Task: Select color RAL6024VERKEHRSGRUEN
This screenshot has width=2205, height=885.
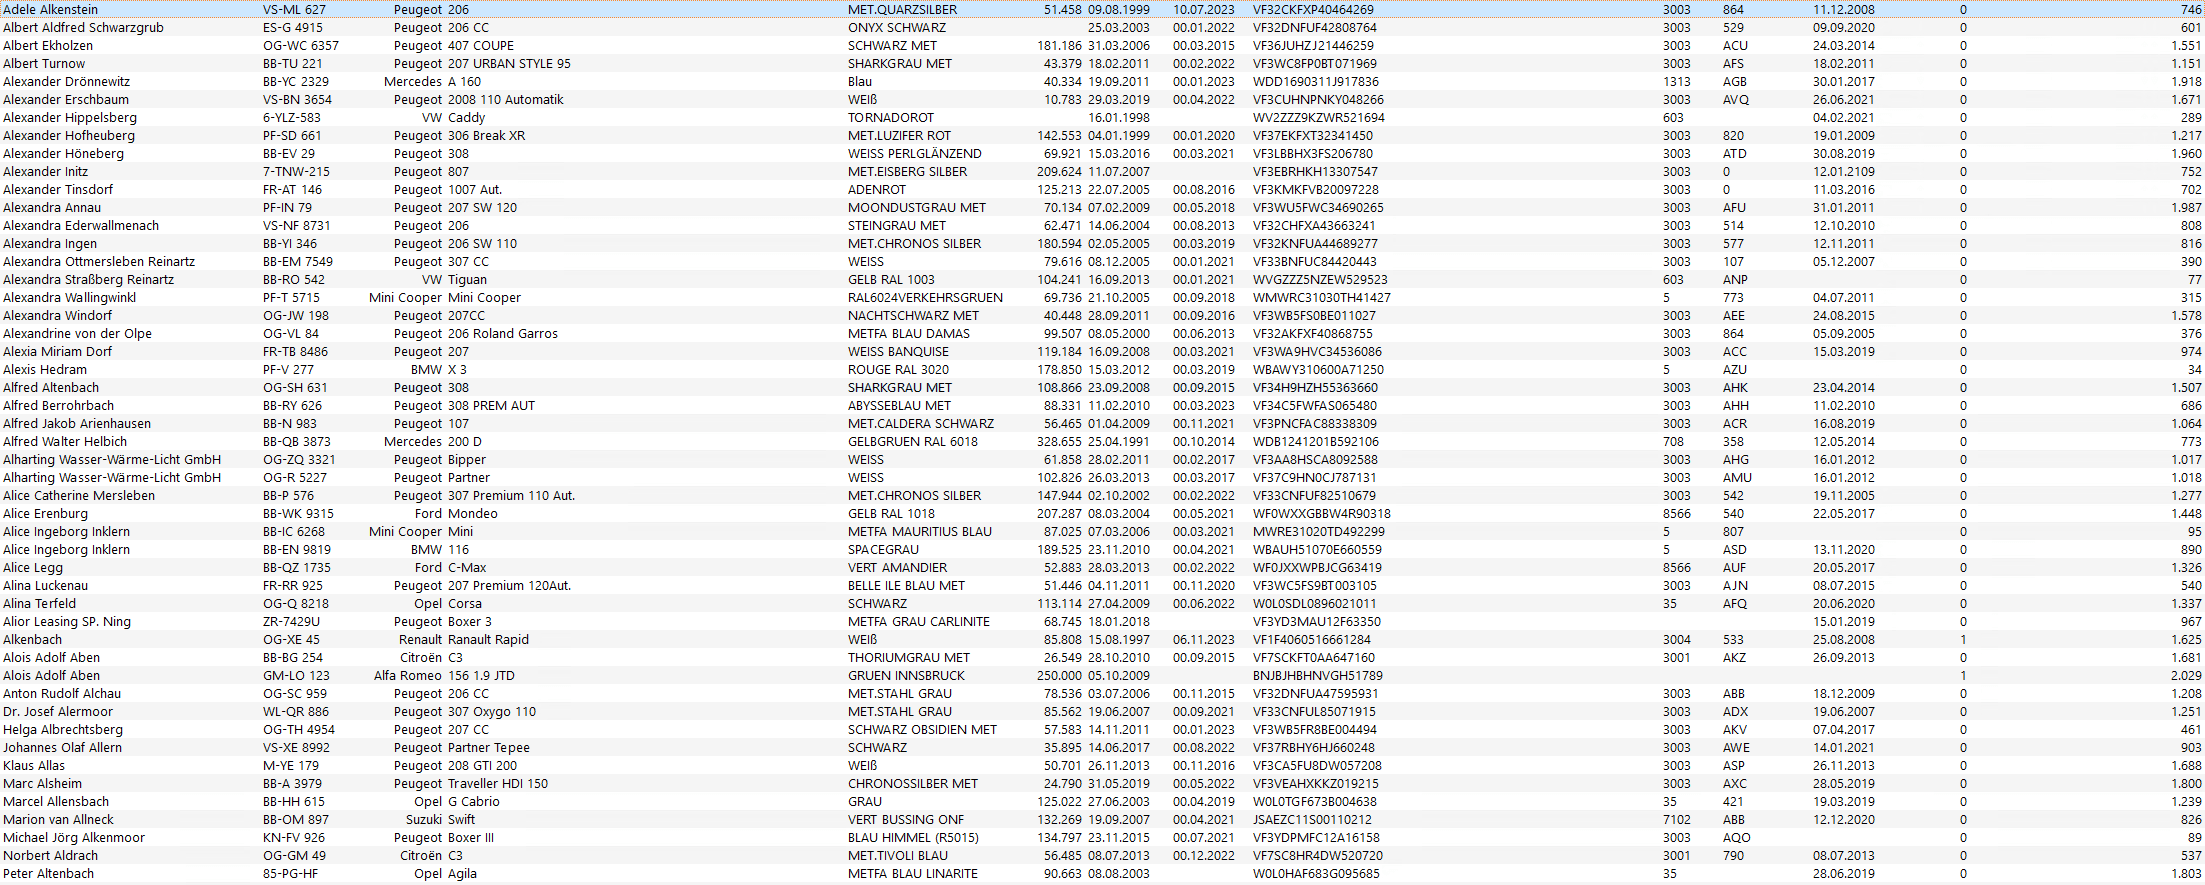Action: [925, 298]
